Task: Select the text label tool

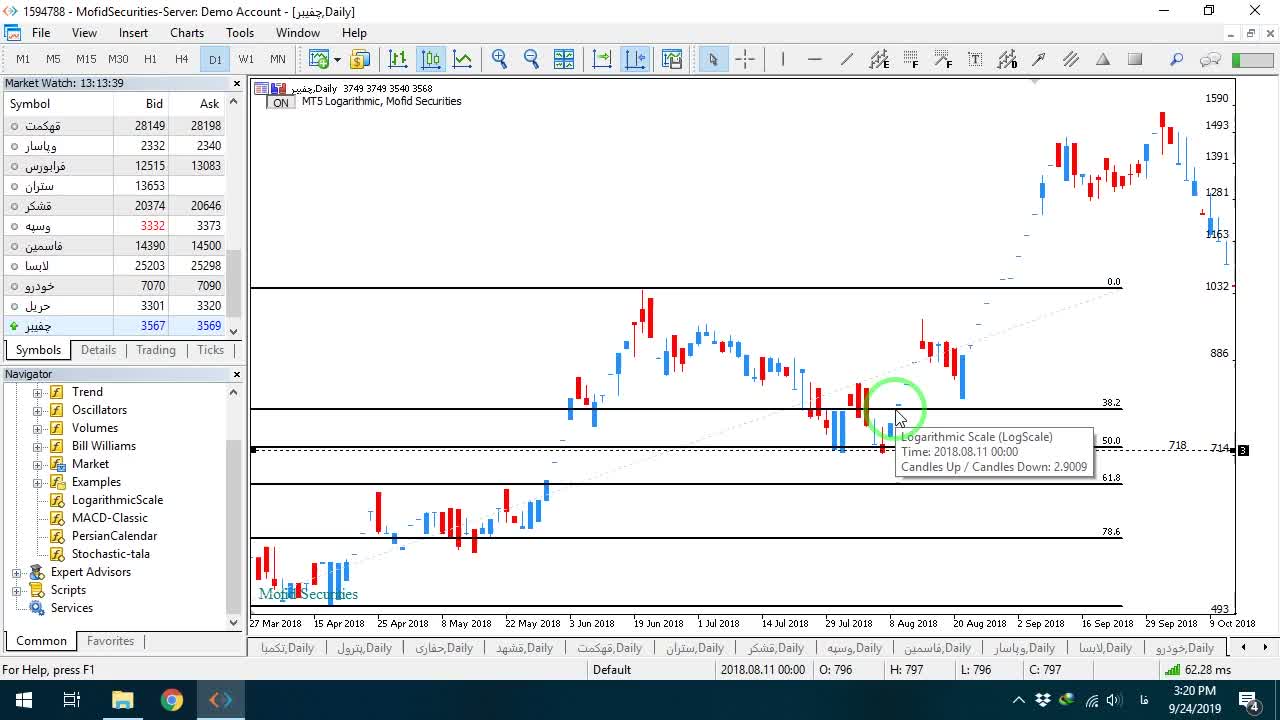Action: (975, 59)
